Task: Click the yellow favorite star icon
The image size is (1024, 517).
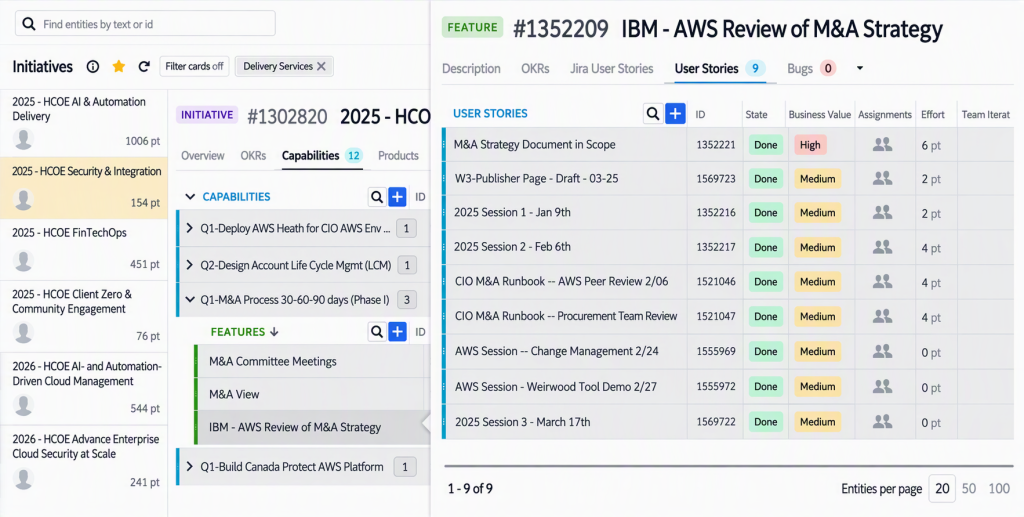Action: click(118, 66)
